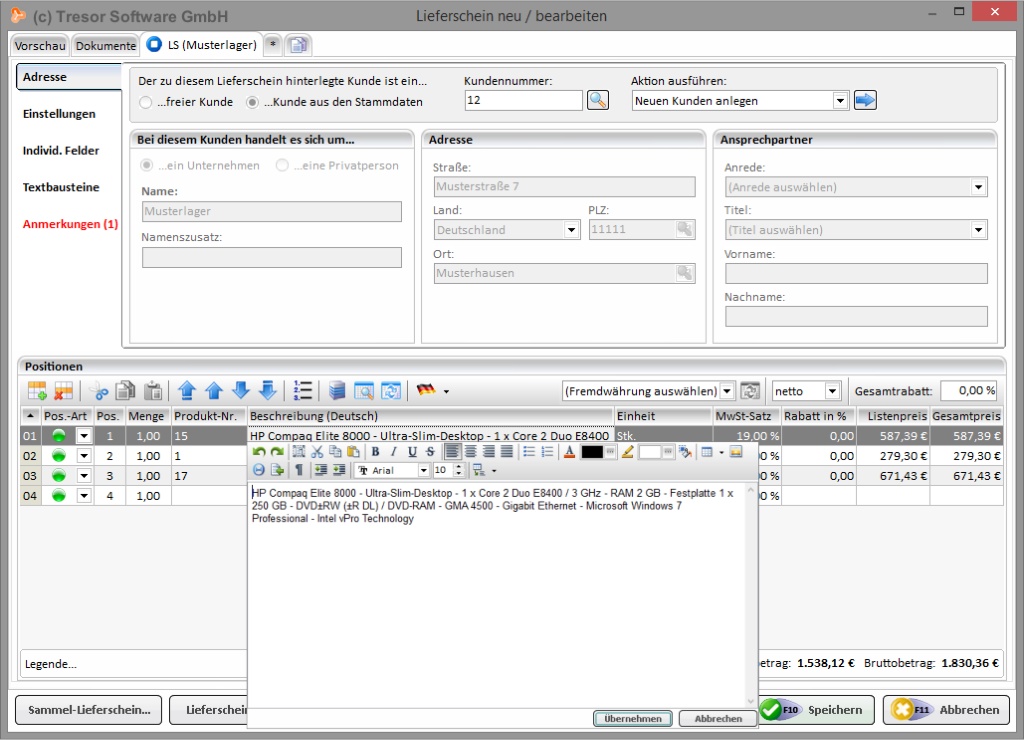Click the customer search magnifier icon

tap(597, 100)
